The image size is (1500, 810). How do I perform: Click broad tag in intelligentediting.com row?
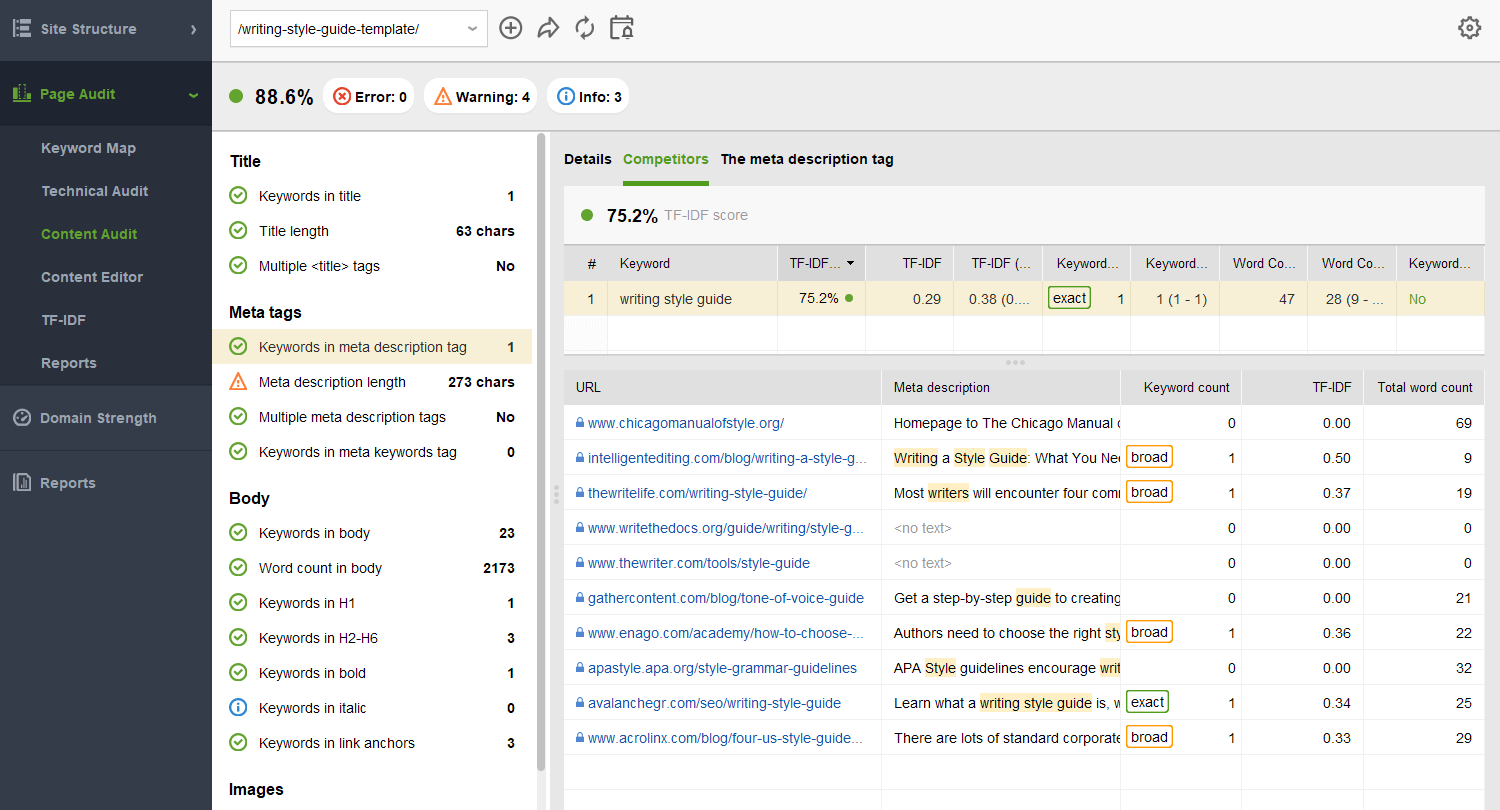pos(1149,457)
